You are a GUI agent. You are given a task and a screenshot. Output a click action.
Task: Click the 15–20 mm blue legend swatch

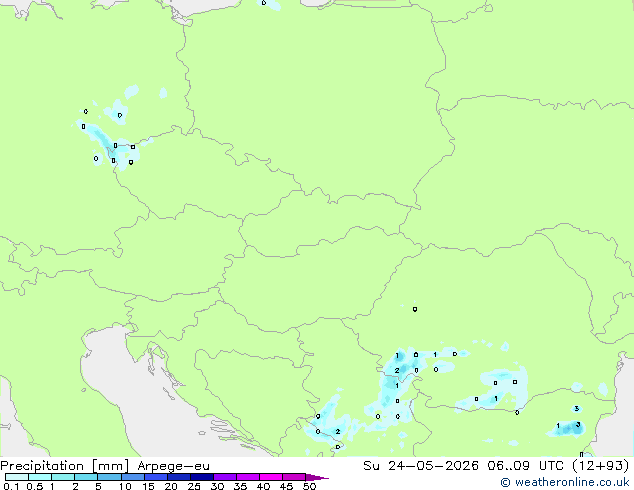[155, 477]
